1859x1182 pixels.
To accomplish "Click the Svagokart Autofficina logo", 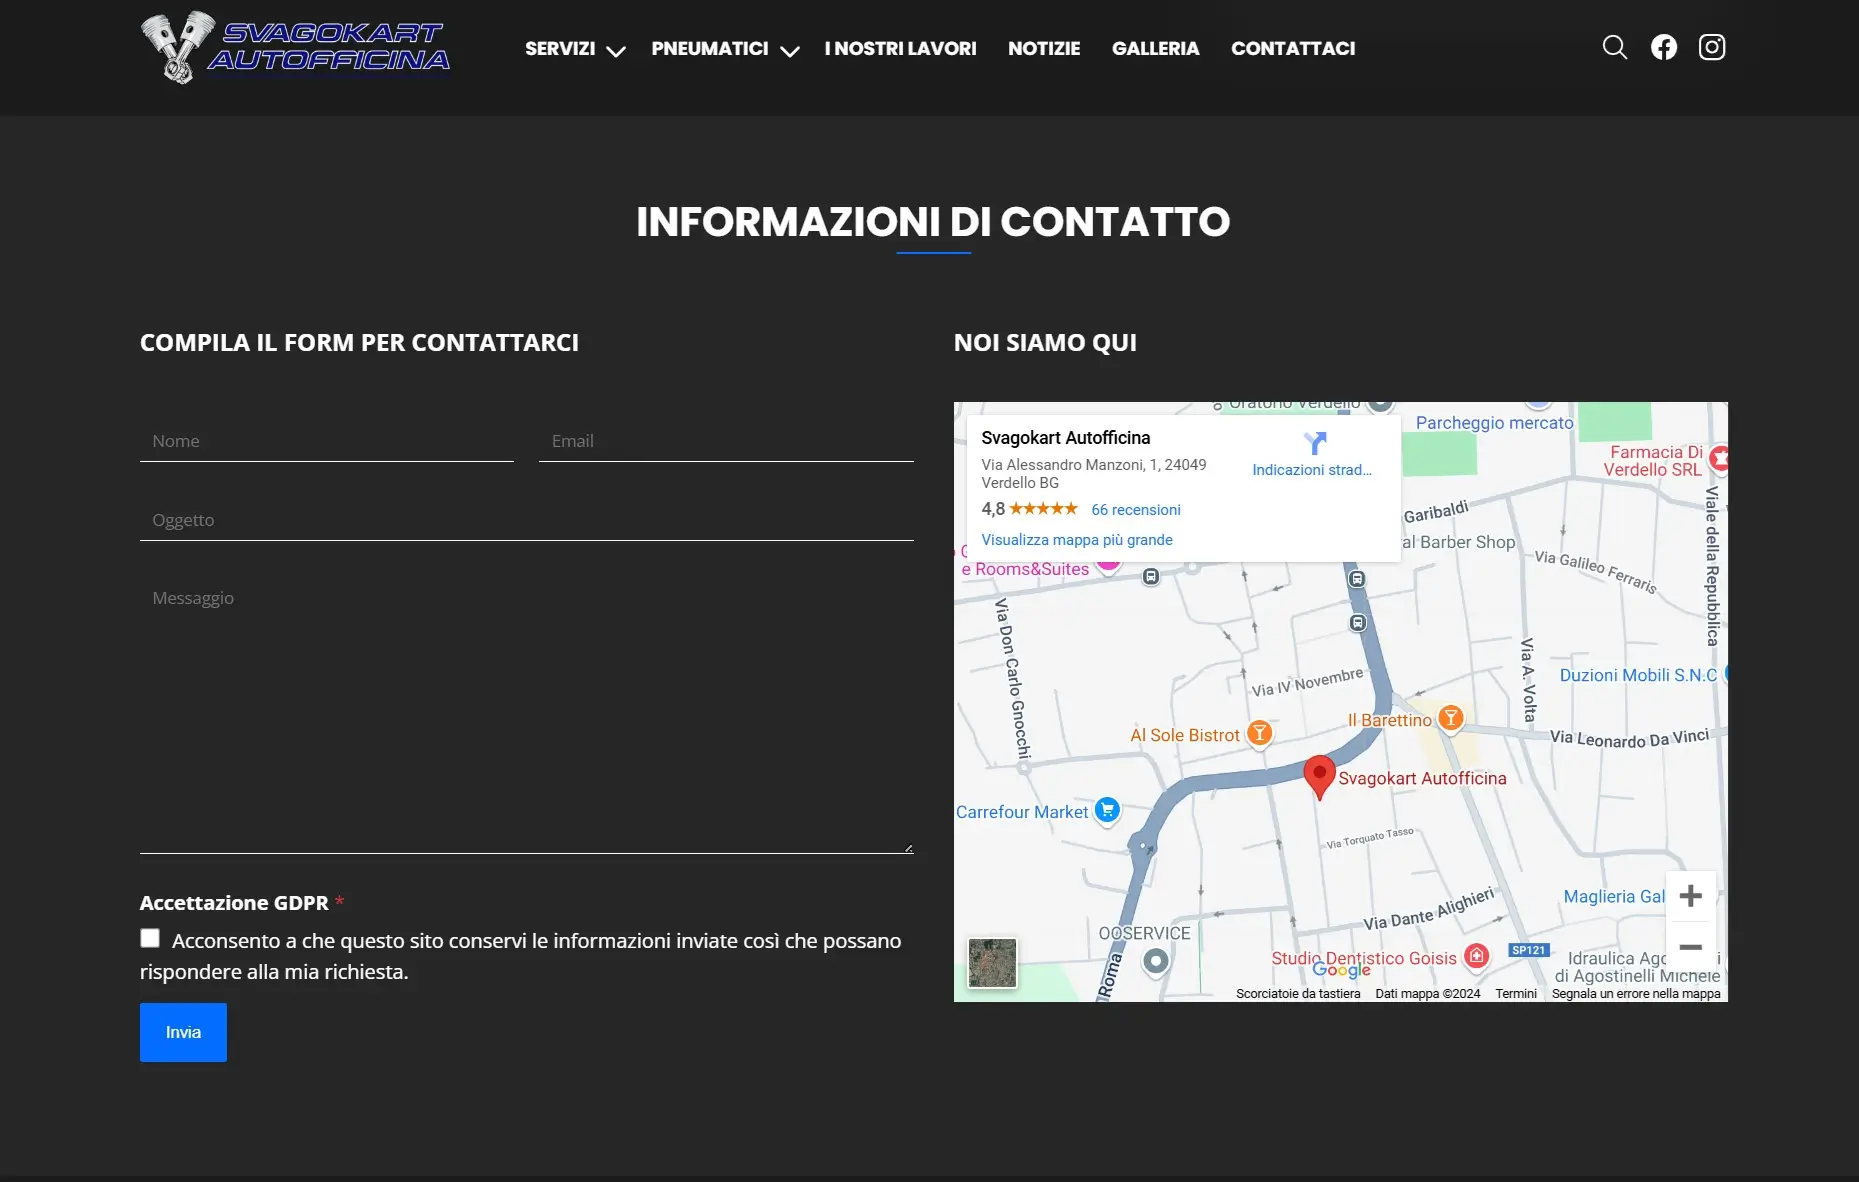I will (296, 47).
